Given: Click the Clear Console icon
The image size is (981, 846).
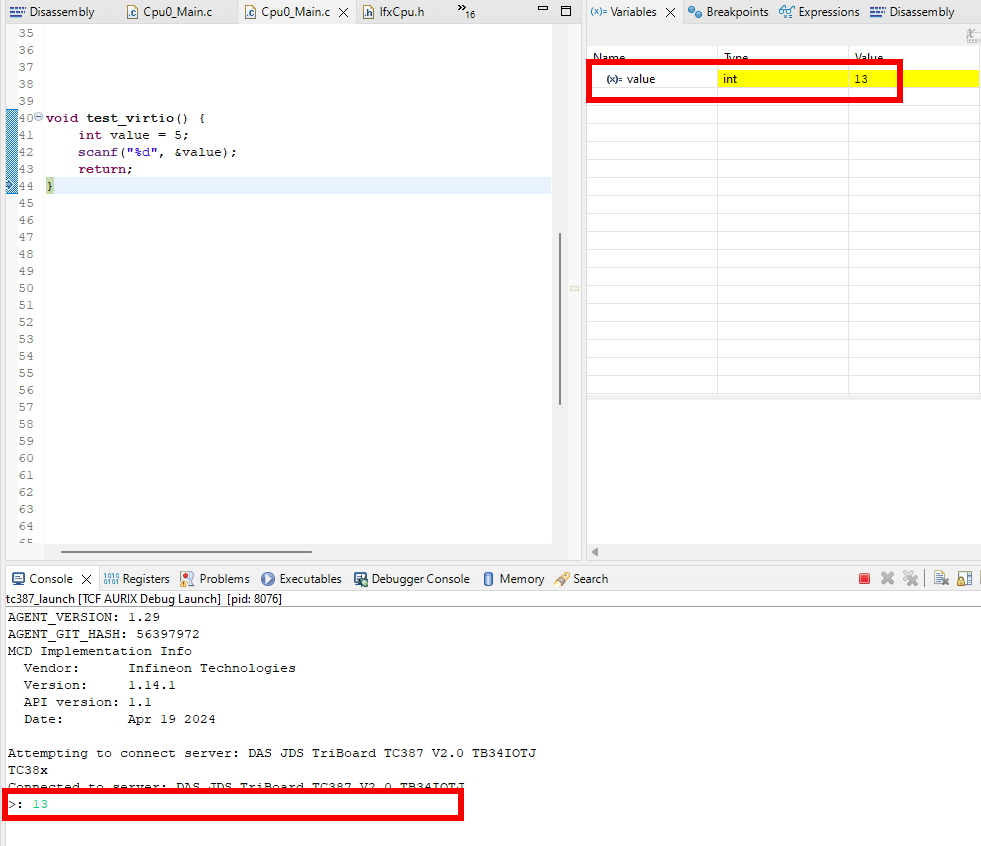Looking at the screenshot, I should pos(941,579).
